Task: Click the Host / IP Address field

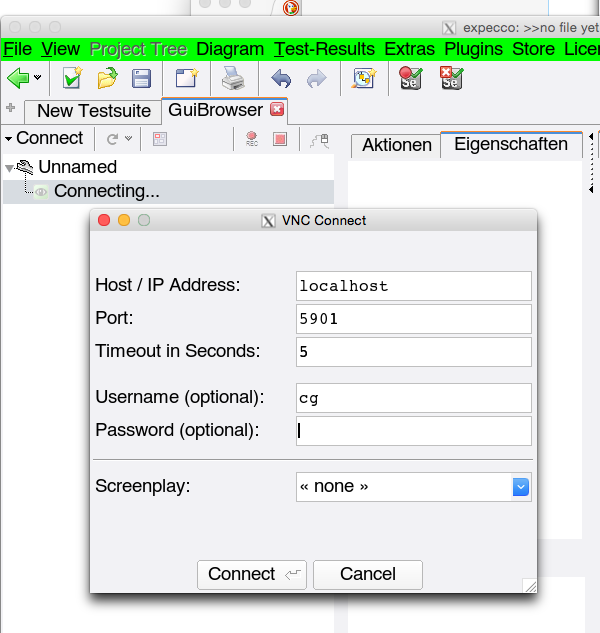Action: pyautogui.click(x=413, y=286)
